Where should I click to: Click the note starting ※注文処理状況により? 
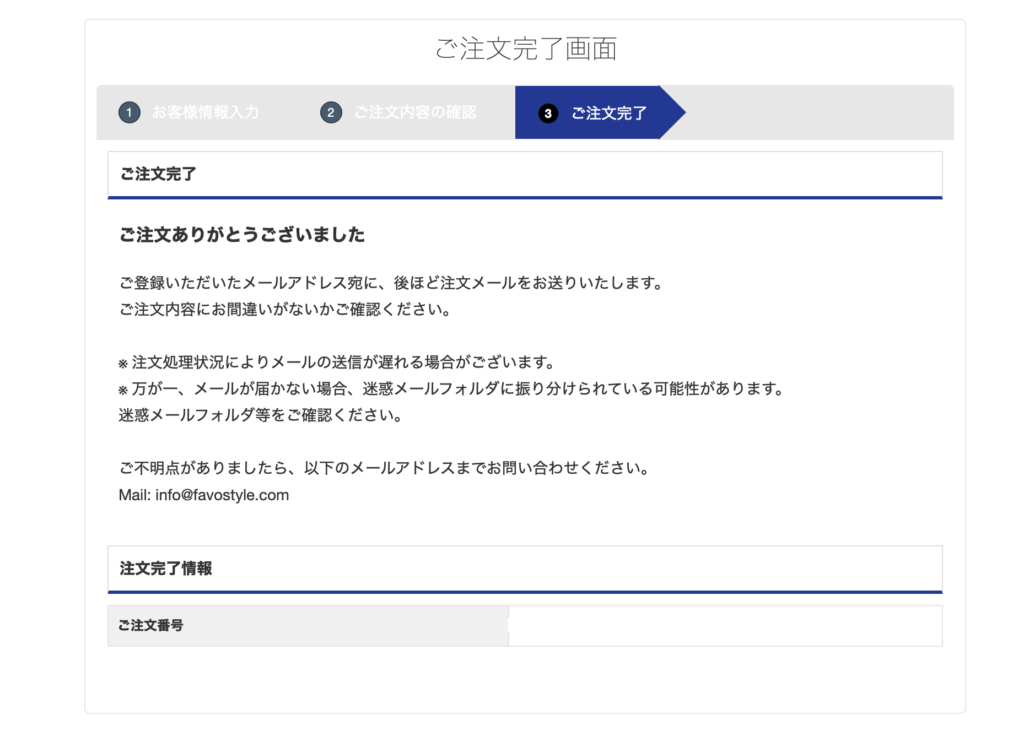point(337,362)
